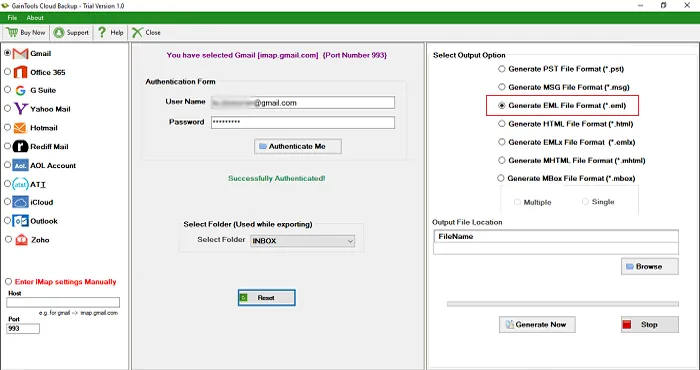Image resolution: width=700 pixels, height=370 pixels.
Task: Click the Outlook logo icon
Action: [21, 221]
